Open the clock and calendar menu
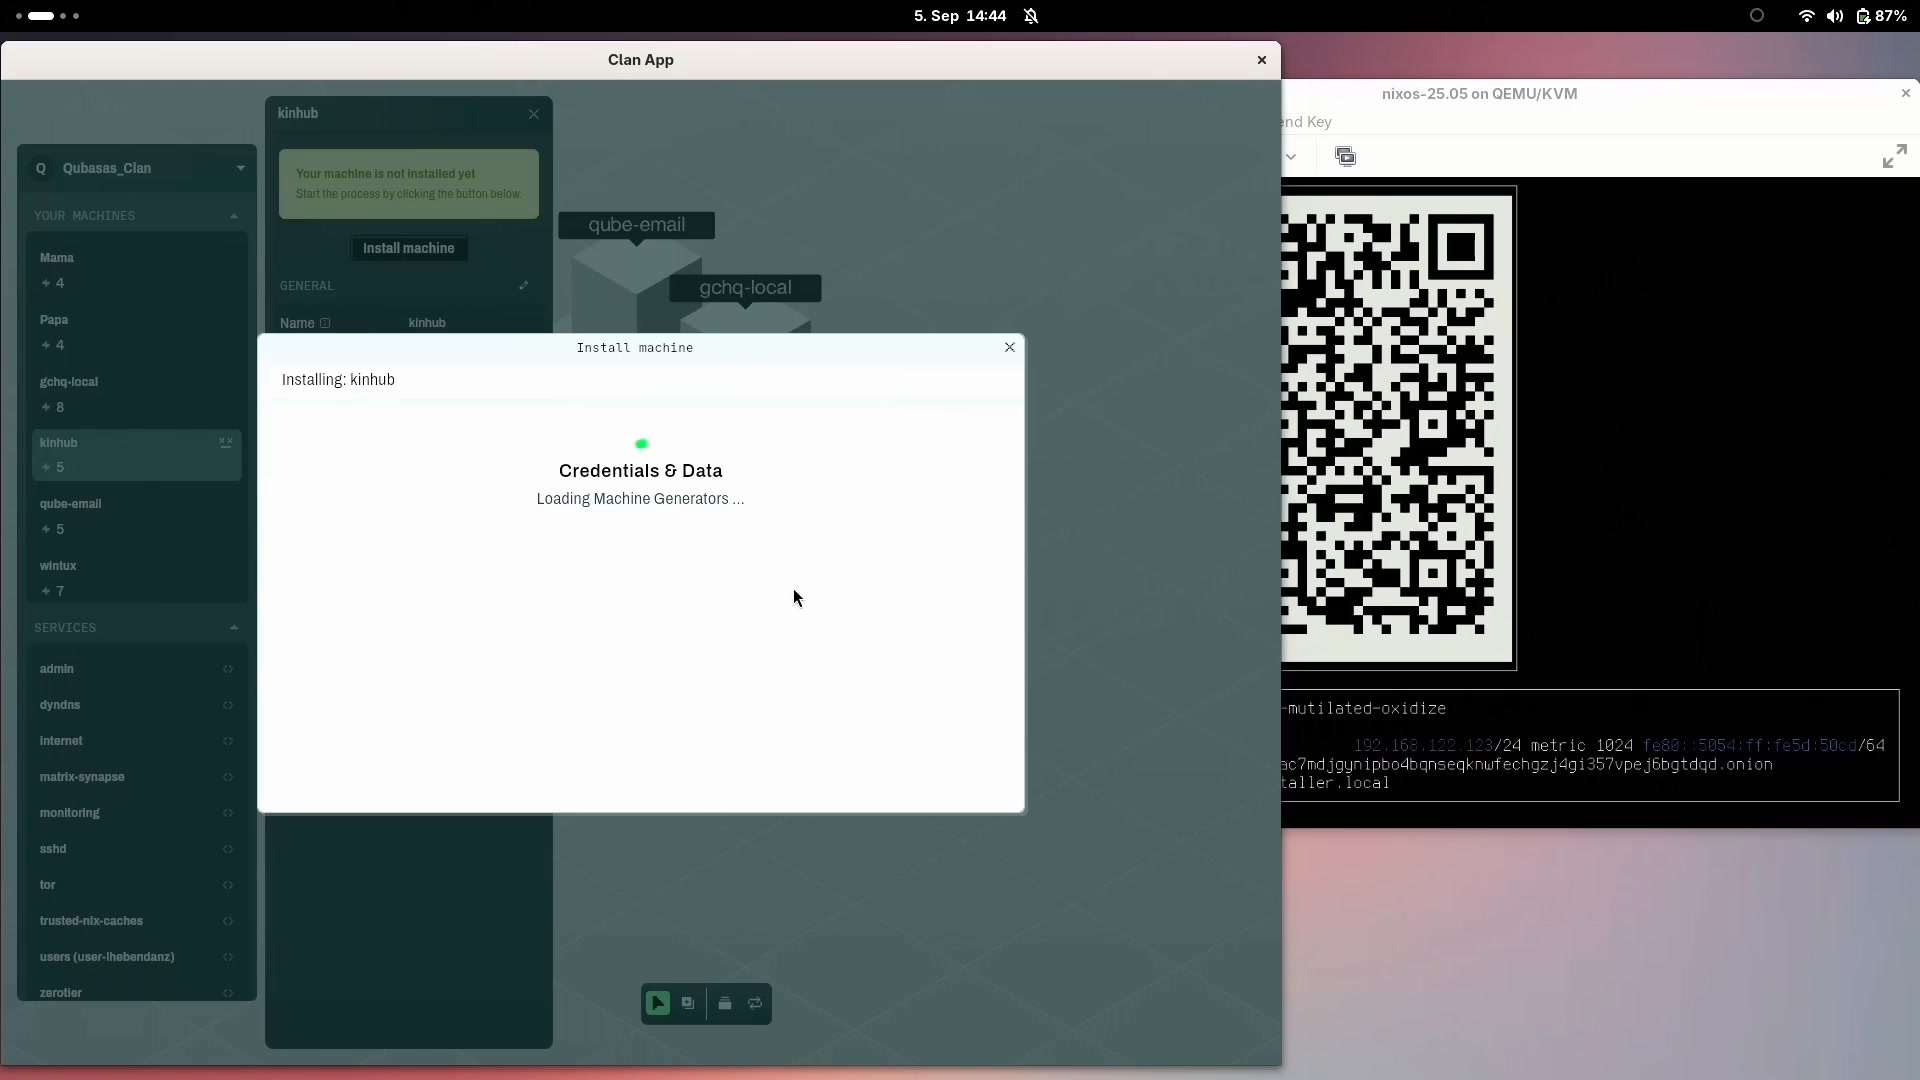 [x=959, y=16]
